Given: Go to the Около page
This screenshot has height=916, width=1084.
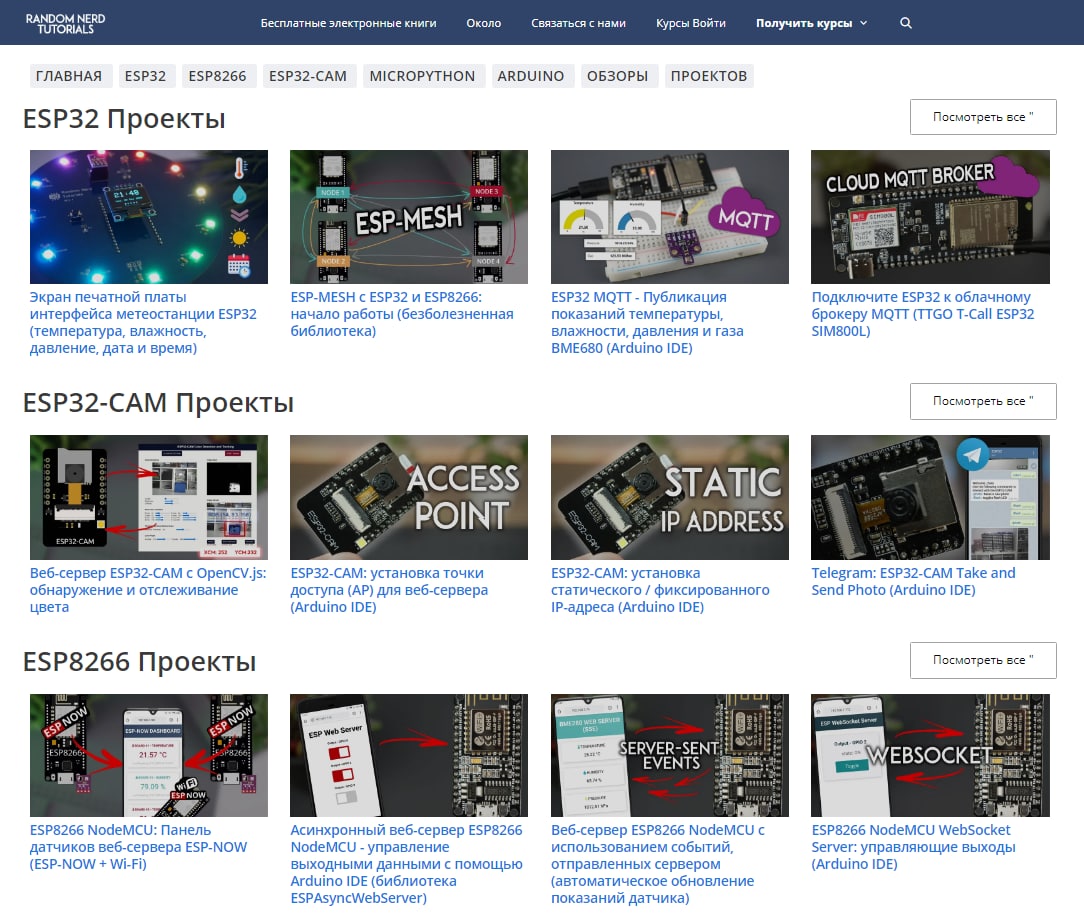Looking at the screenshot, I should click(x=483, y=23).
